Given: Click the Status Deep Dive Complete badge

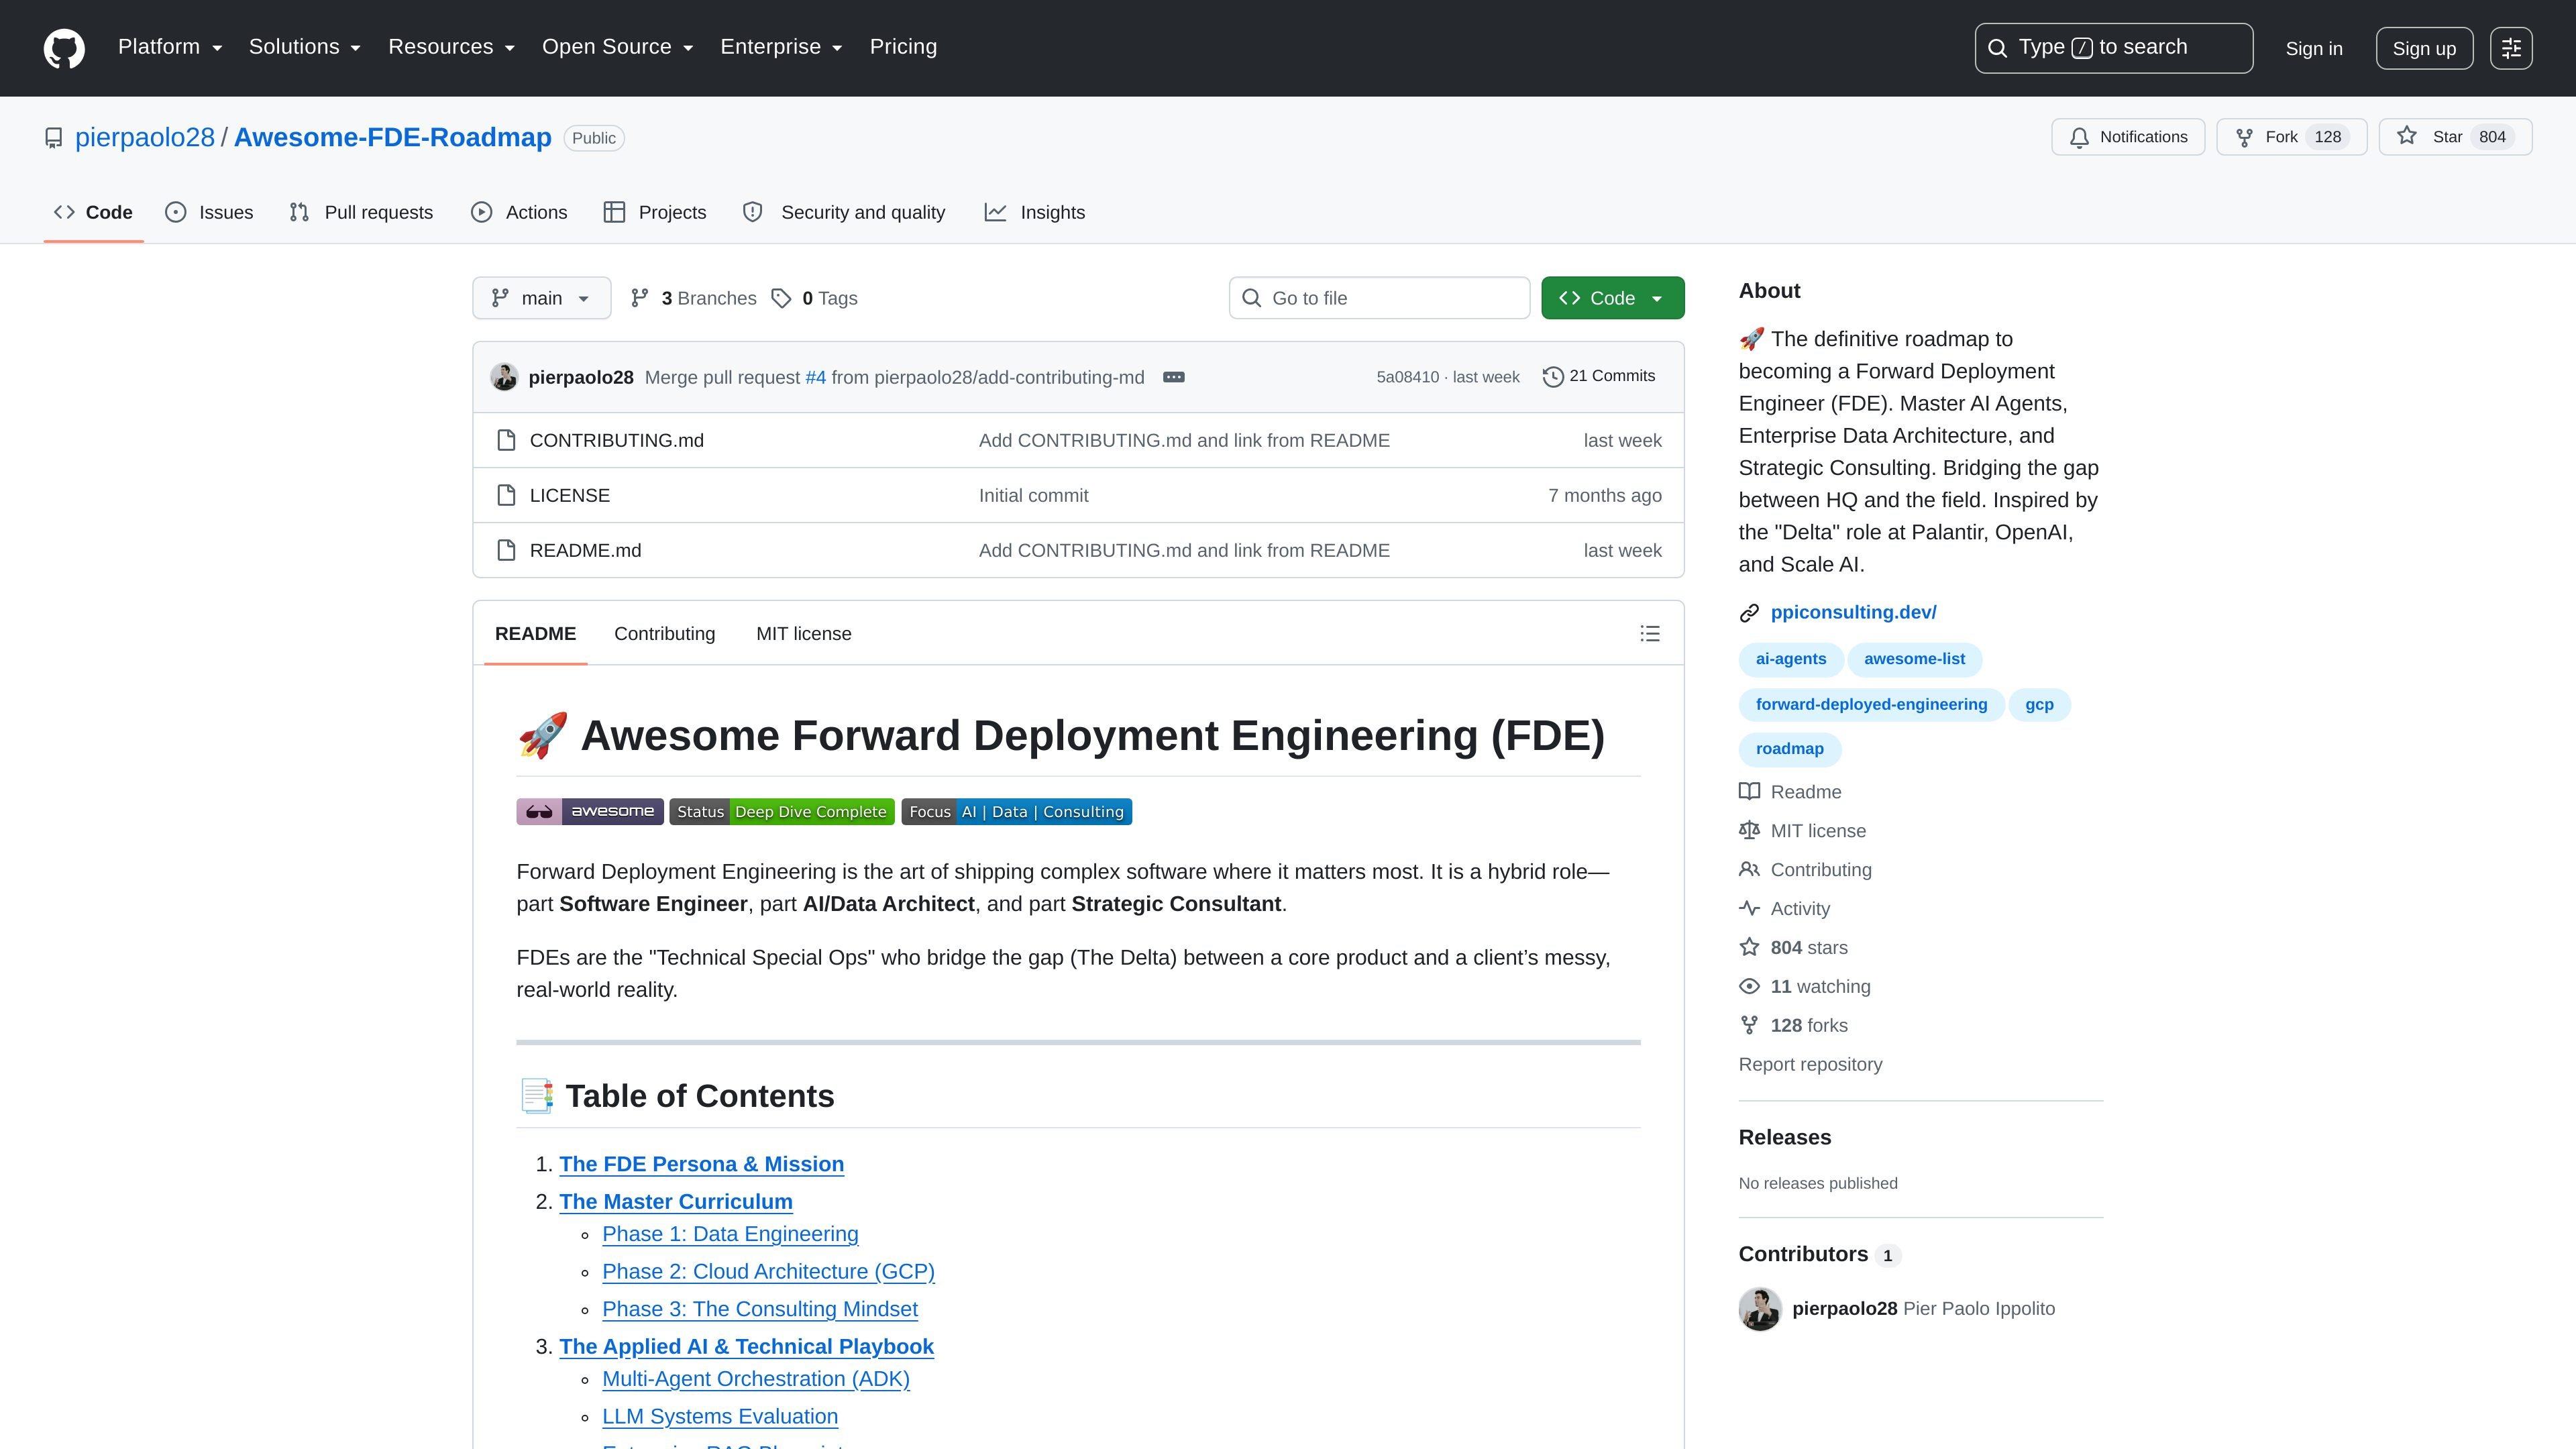Looking at the screenshot, I should coord(782,812).
